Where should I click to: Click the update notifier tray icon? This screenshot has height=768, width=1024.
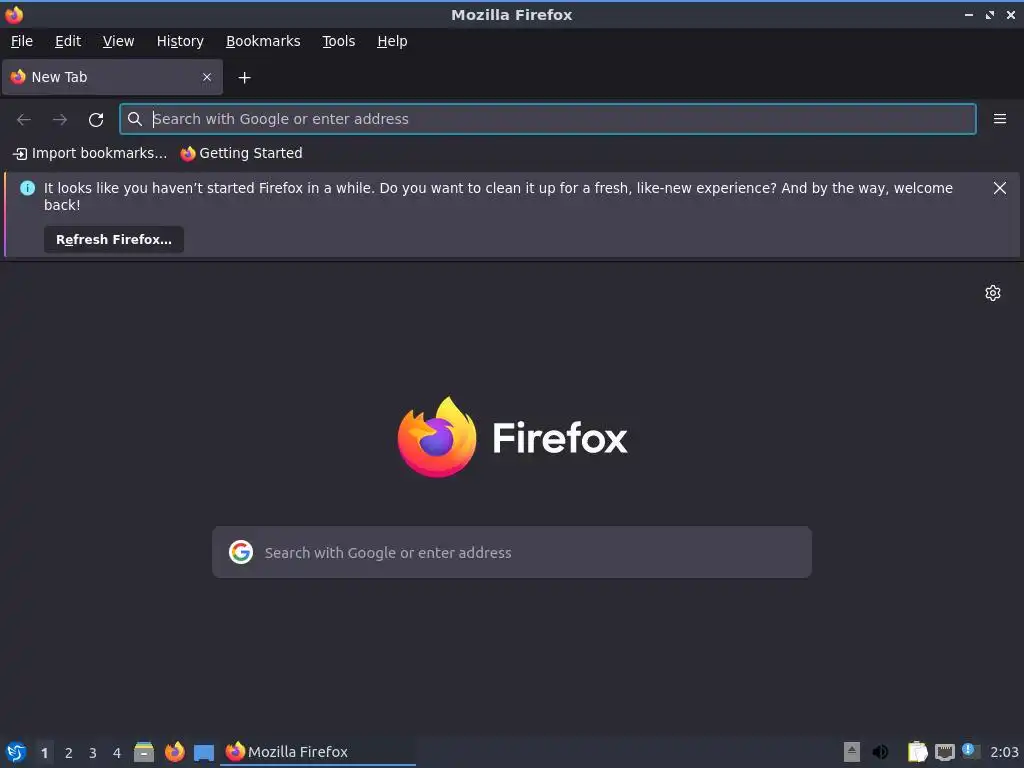(971, 751)
